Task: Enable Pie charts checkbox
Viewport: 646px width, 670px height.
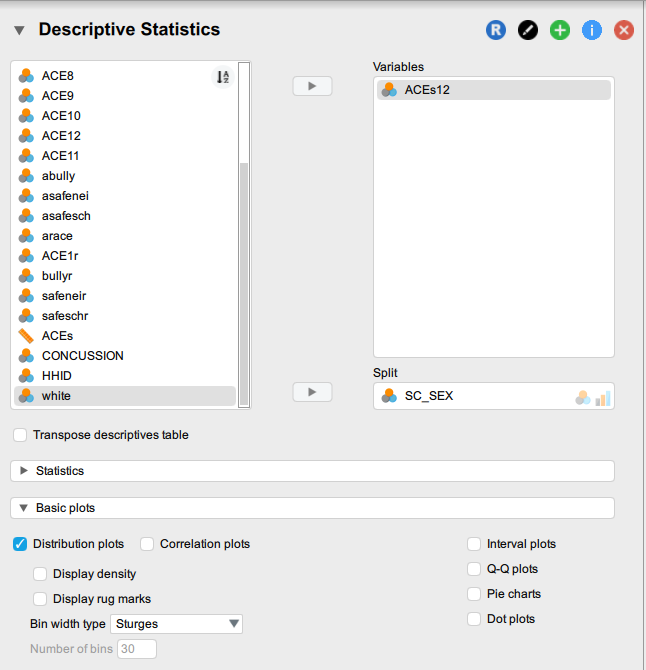Action: [x=474, y=594]
